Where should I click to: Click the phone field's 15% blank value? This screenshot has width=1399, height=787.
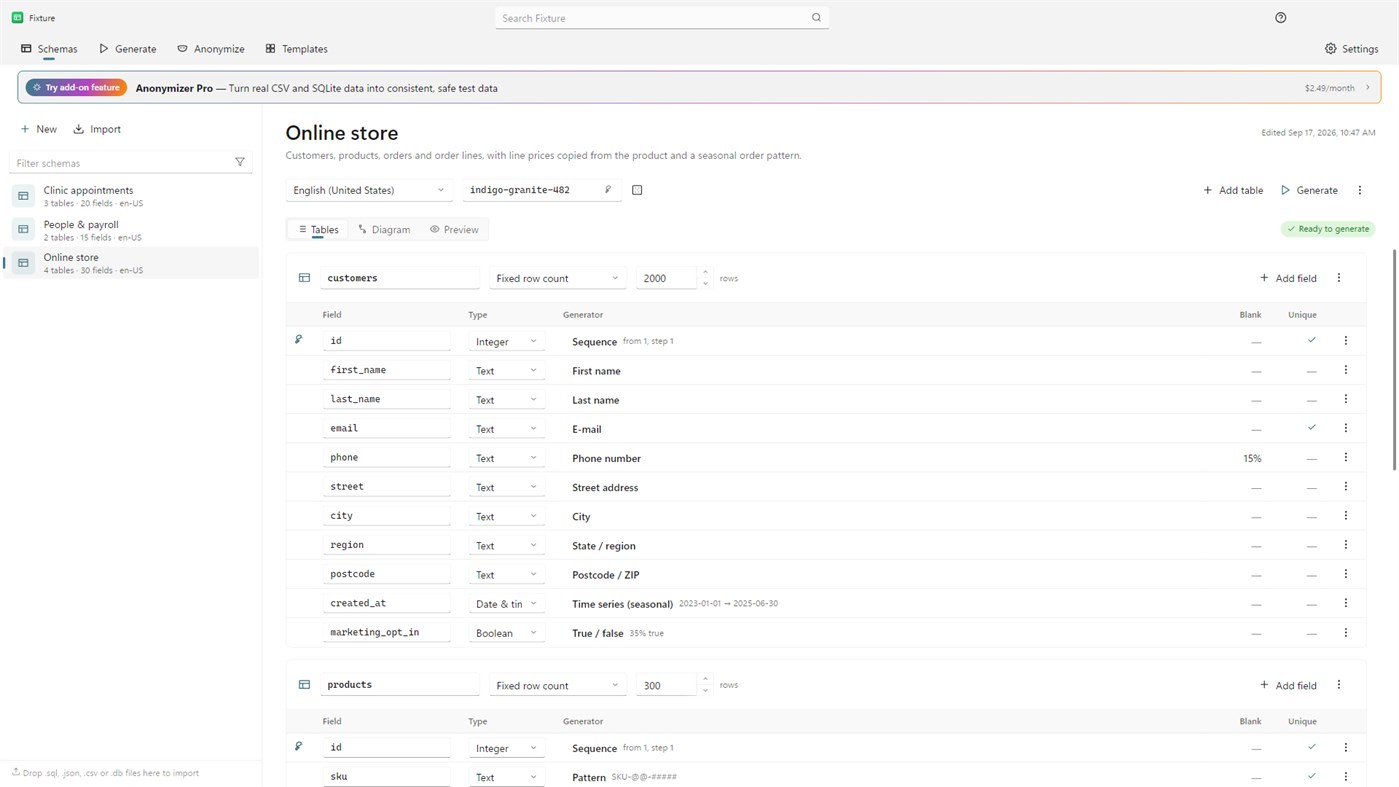1252,458
